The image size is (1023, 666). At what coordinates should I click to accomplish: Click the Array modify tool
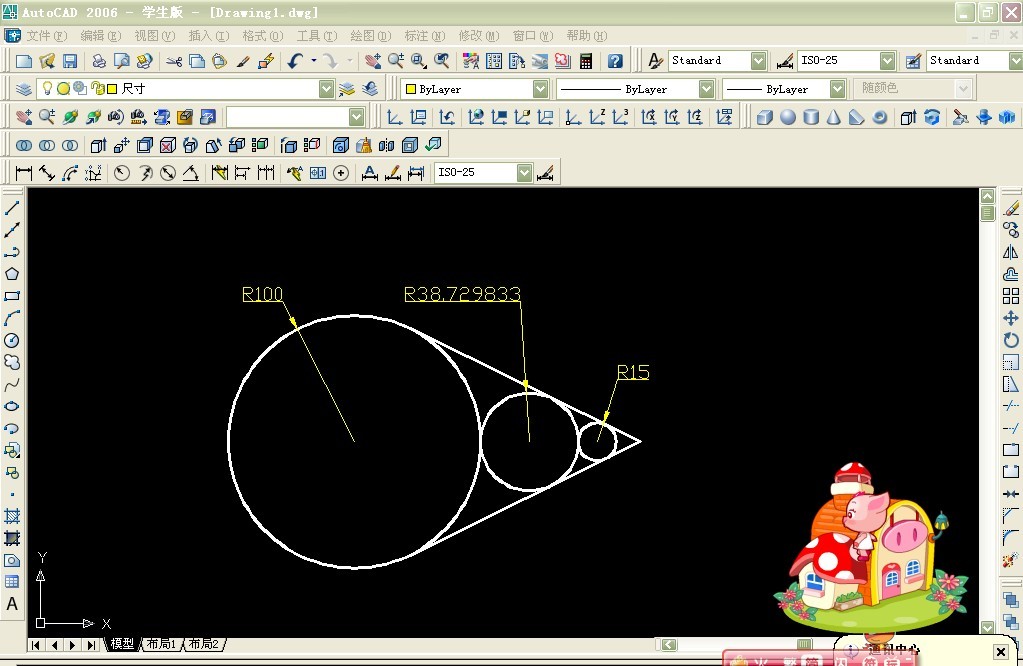[x=1011, y=296]
